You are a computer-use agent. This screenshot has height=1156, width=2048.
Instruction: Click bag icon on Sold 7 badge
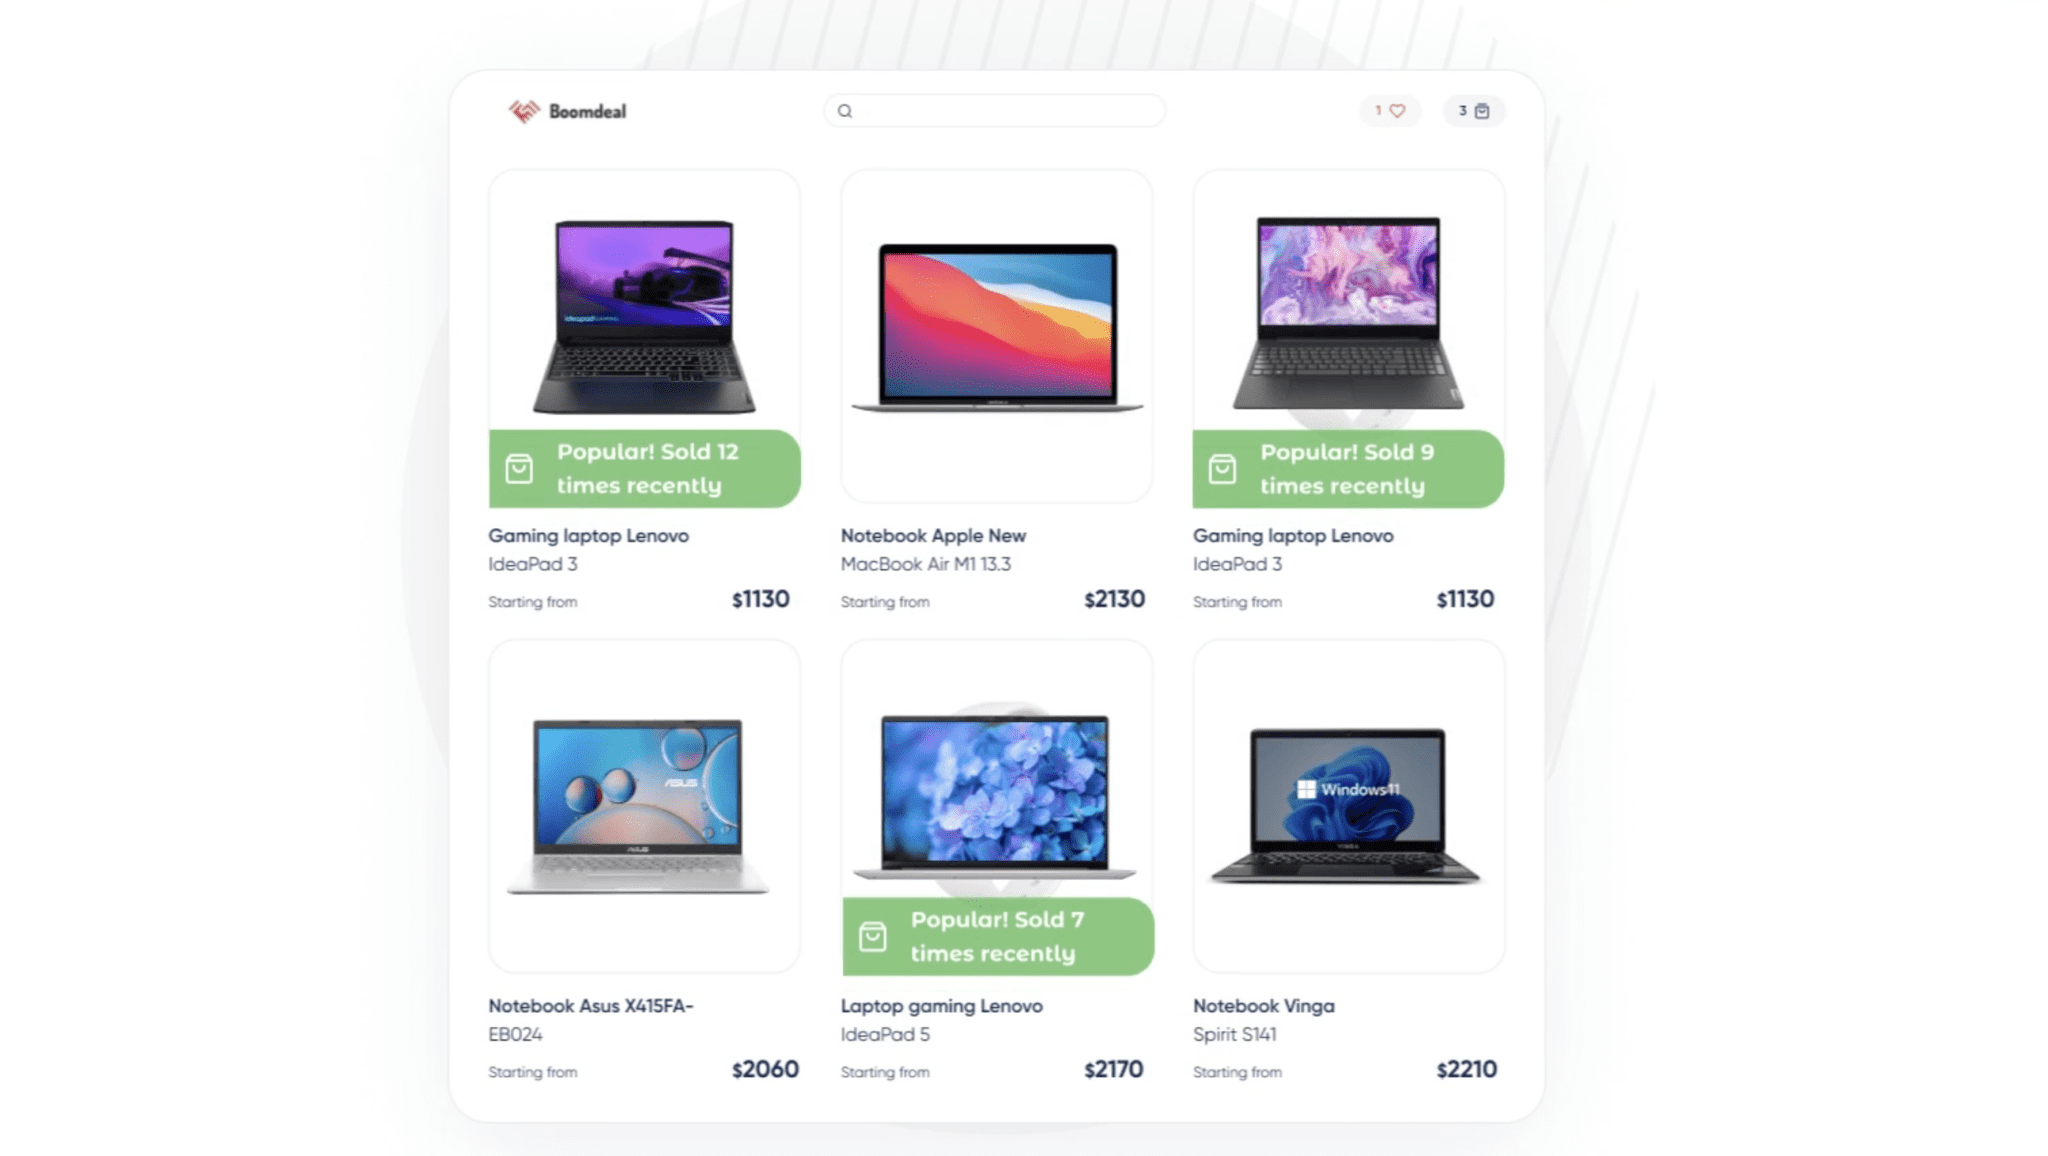[872, 936]
